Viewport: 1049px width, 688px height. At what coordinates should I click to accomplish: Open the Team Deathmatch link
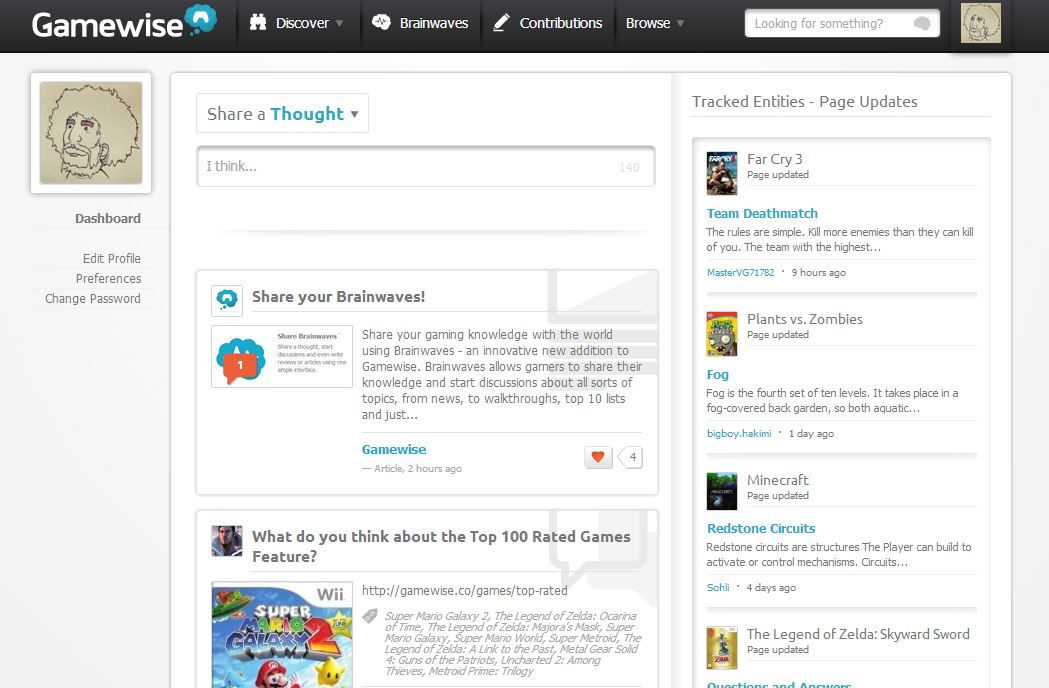pos(762,213)
